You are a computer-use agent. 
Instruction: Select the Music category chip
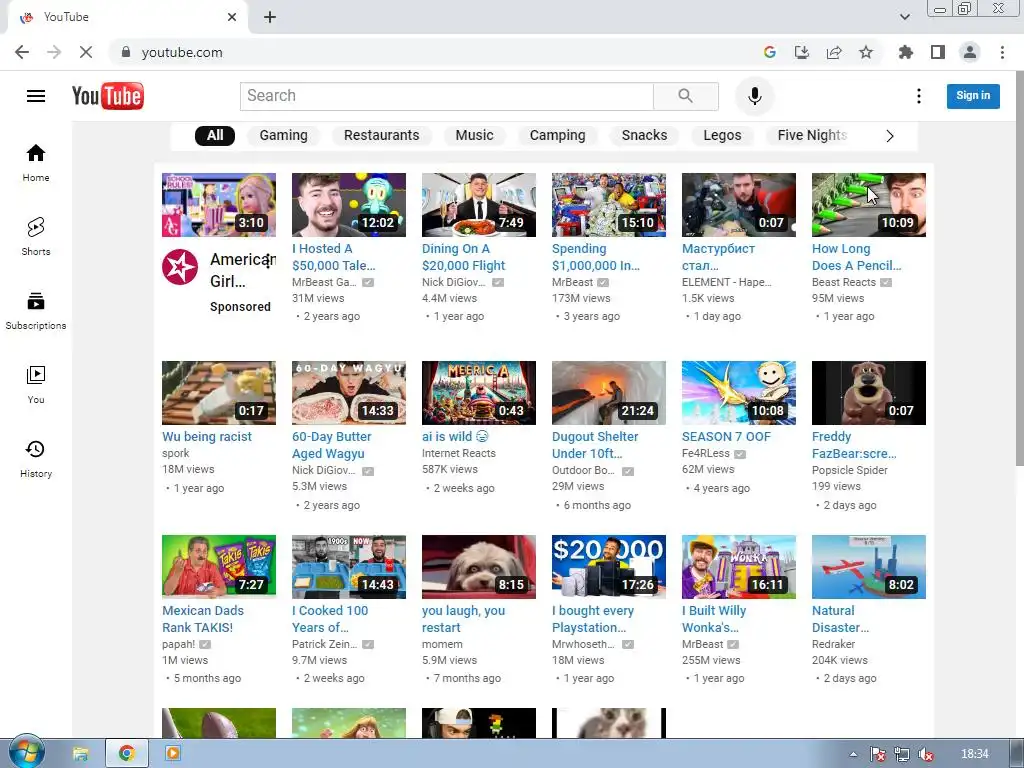[x=474, y=135]
